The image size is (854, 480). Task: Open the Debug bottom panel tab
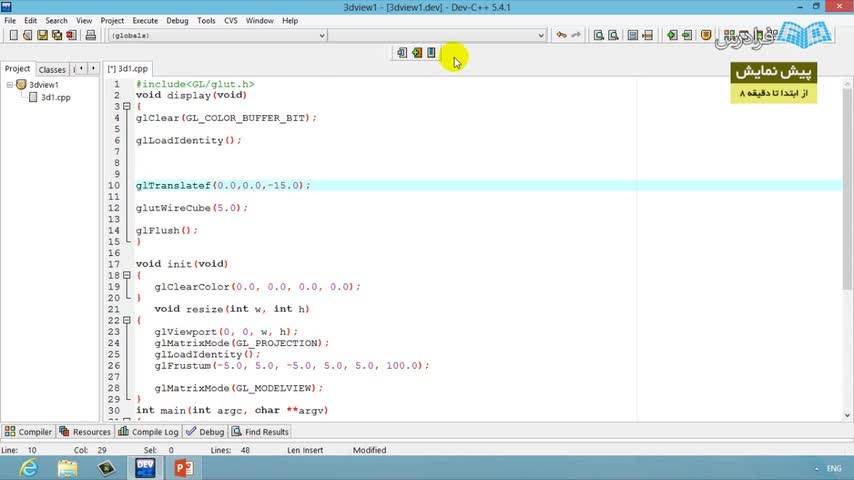tap(205, 432)
